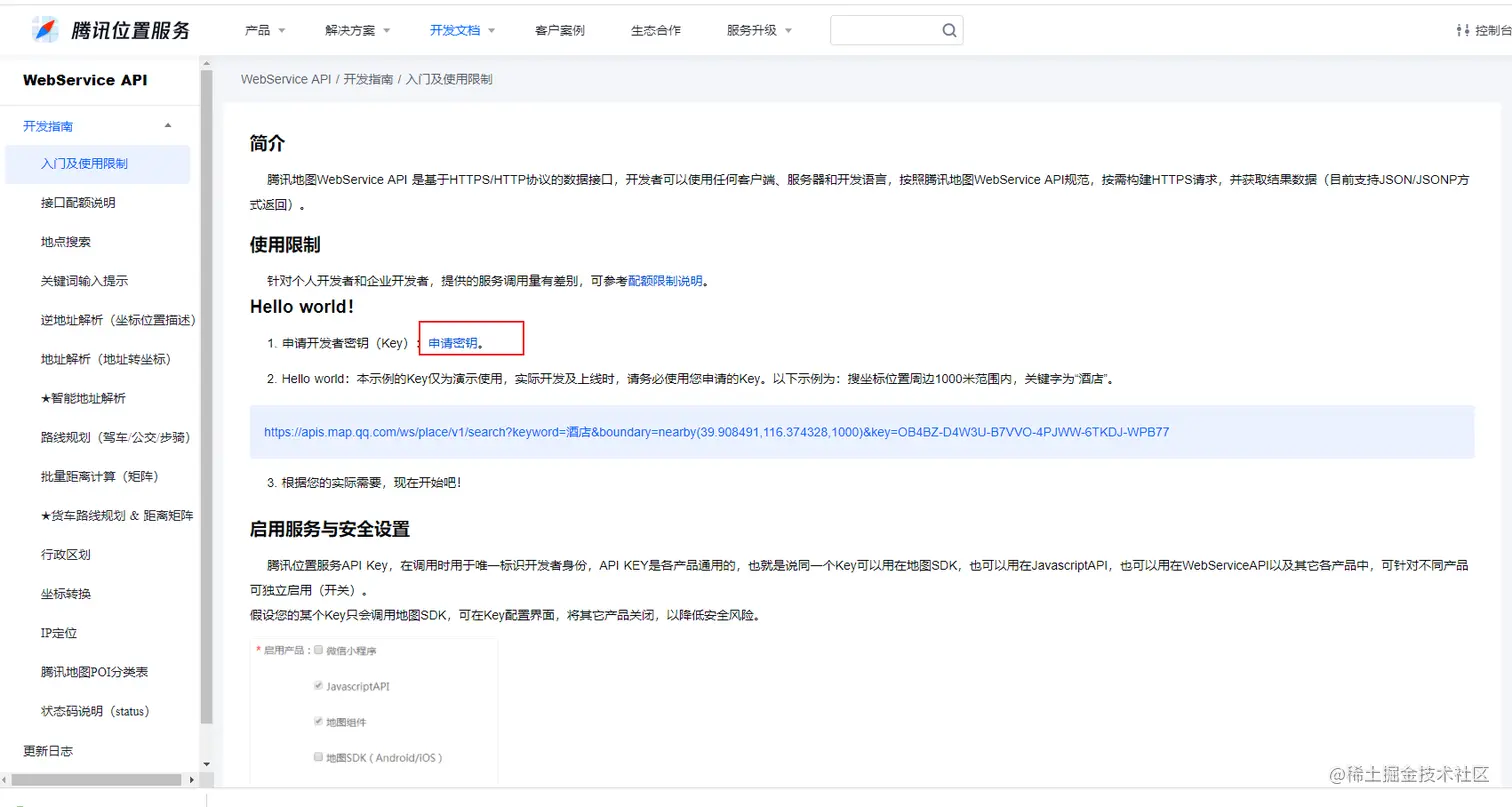The image size is (1512, 807).
Task: Open 行政区划 in sidebar
Action: 66,554
